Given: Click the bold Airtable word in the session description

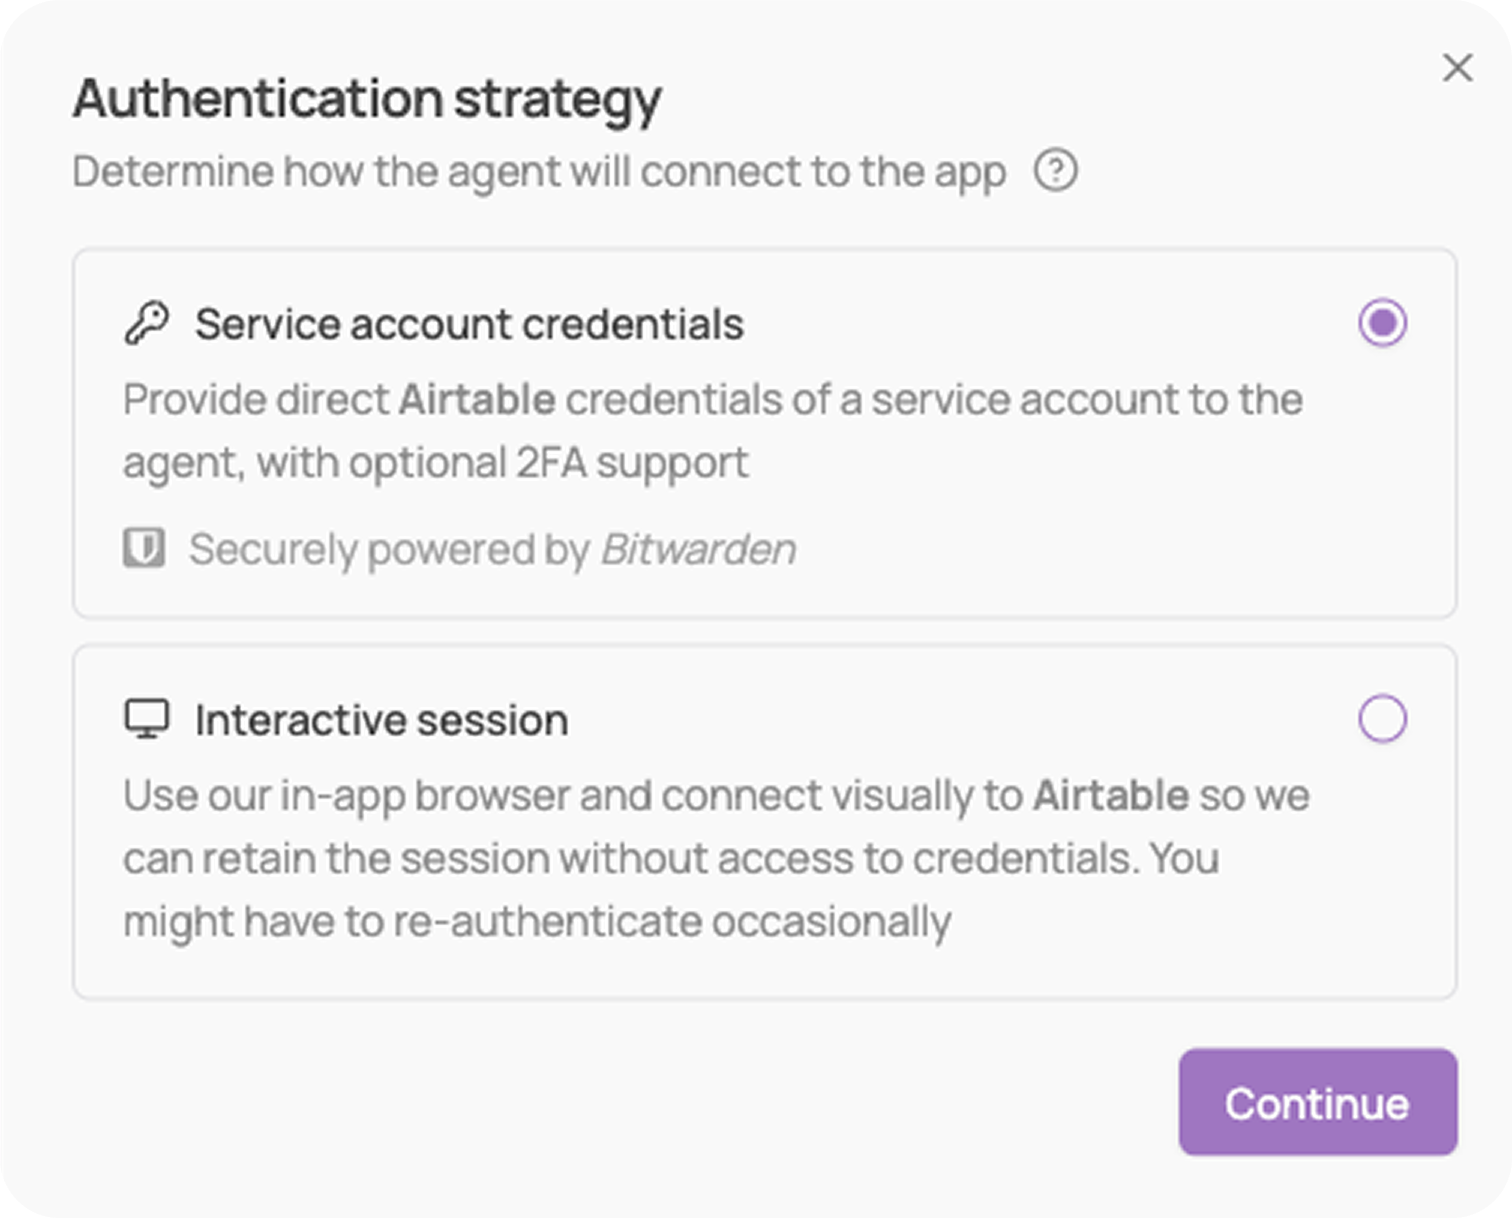Looking at the screenshot, I should 1111,795.
